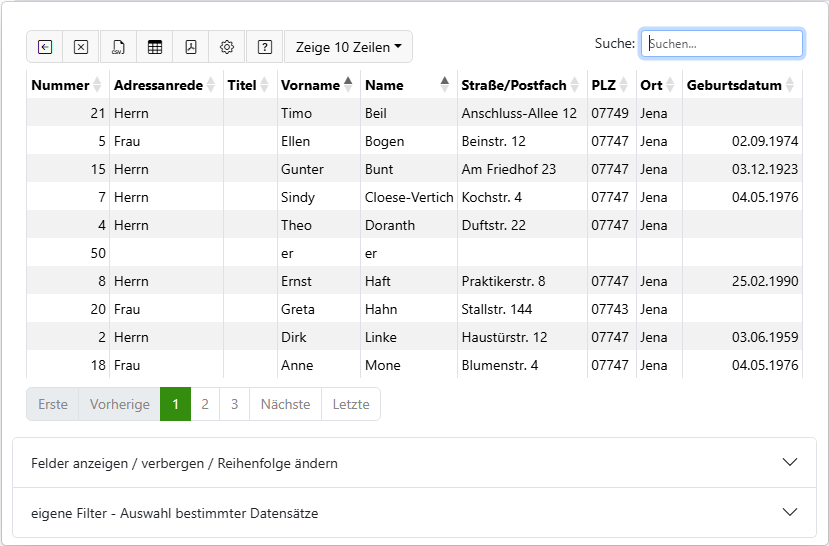Image resolution: width=829 pixels, height=546 pixels.
Task: Open the 'Zeige 10 Zeilen' dropdown
Action: 348,47
